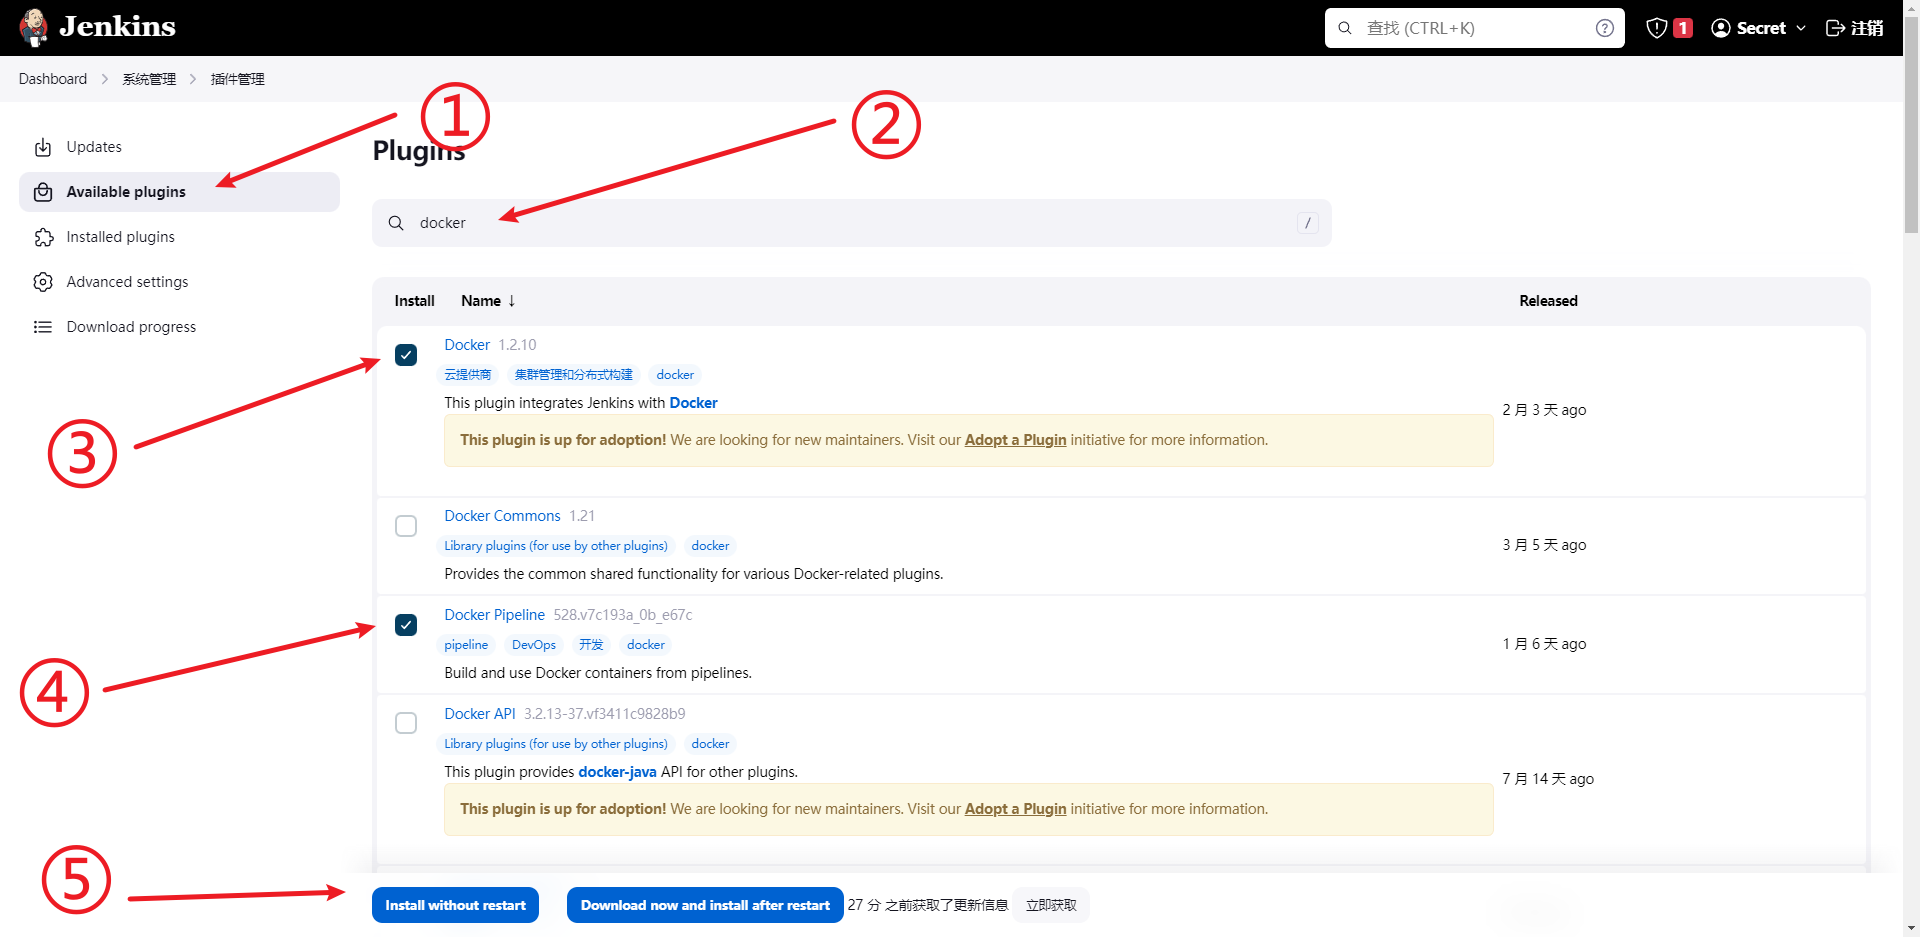Open the security shield warning icon

coord(1657,28)
